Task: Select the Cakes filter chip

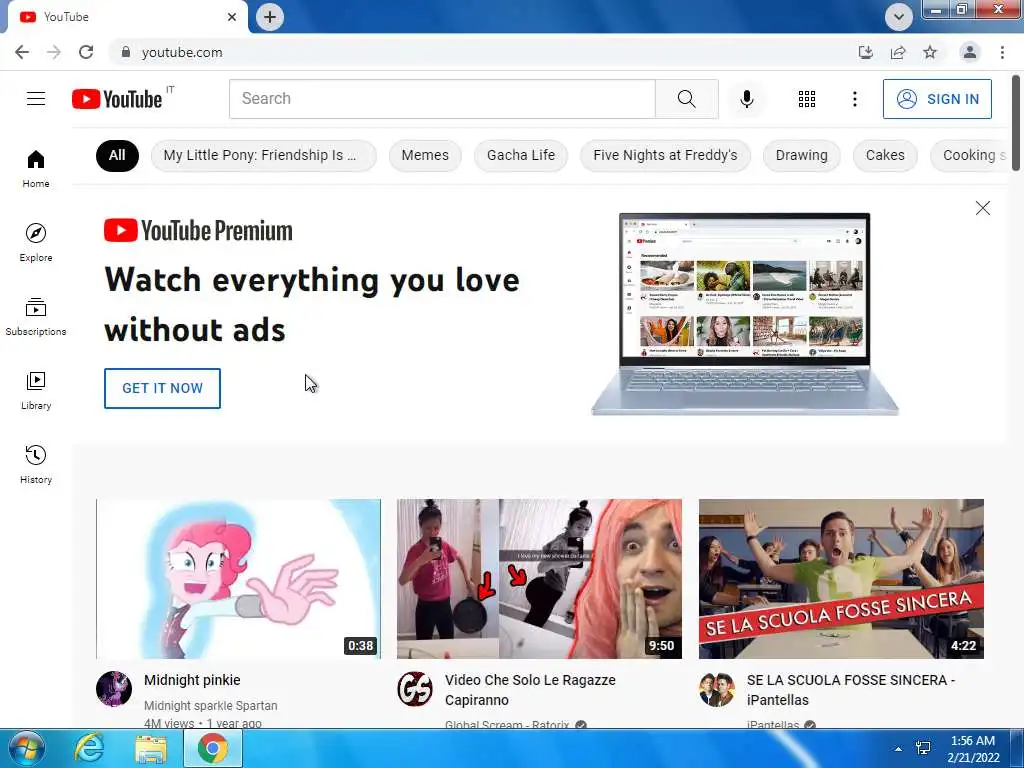Action: pos(885,155)
